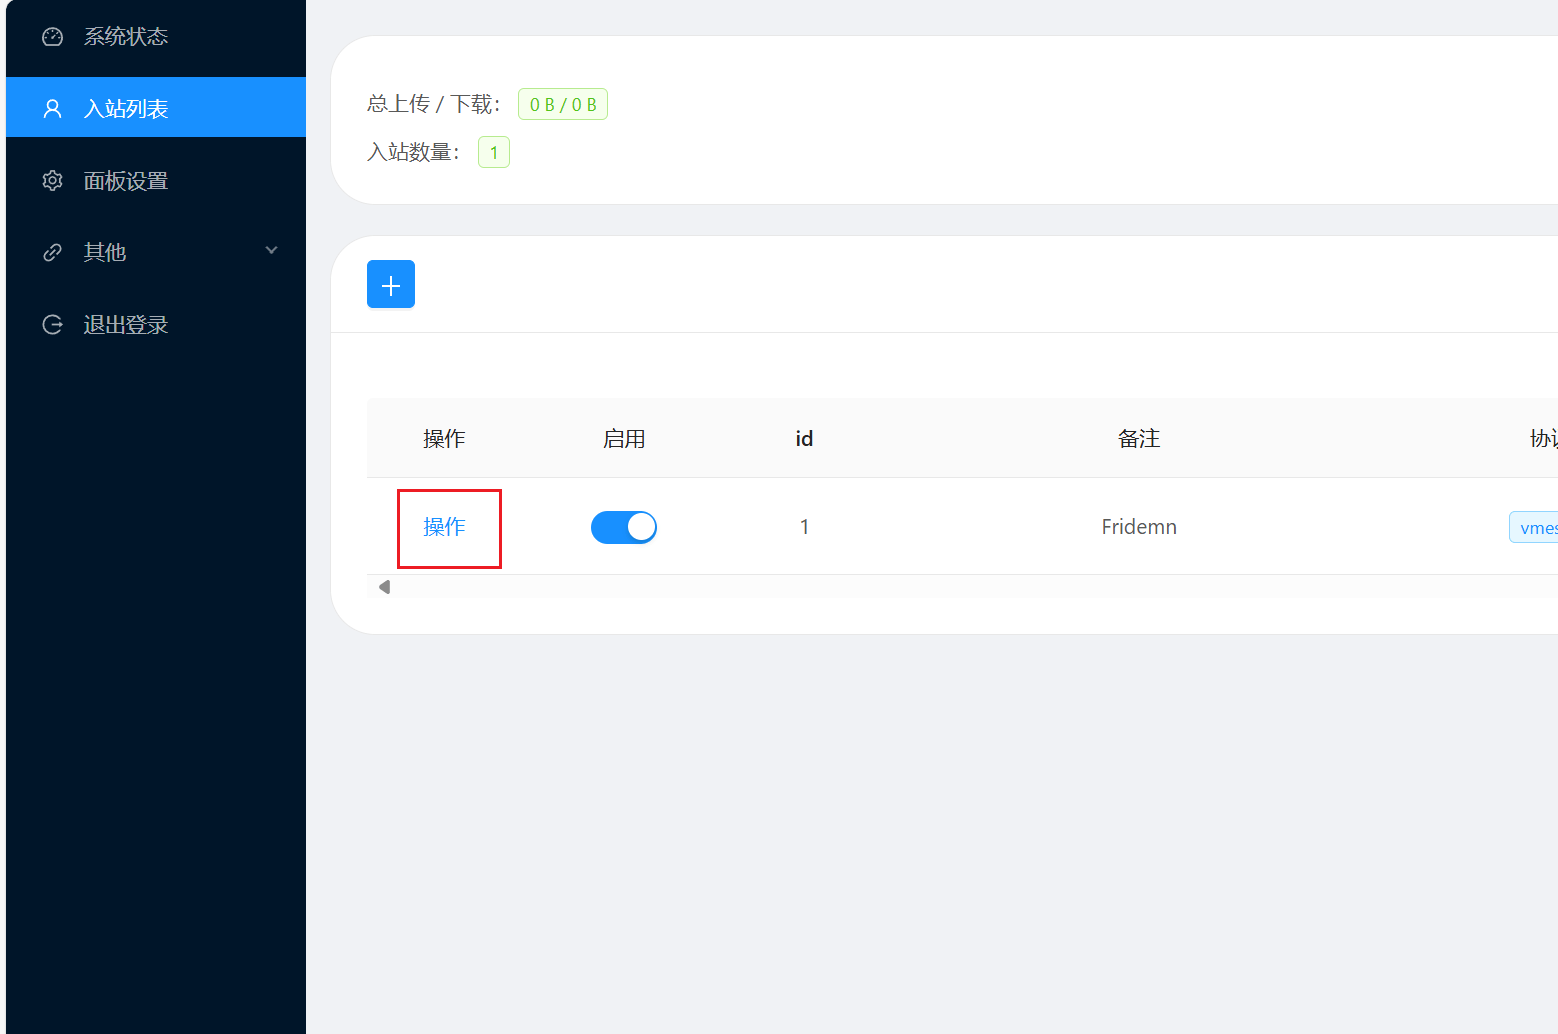
Task: Click the 0 B / 0 B traffic tag
Action: (x=563, y=104)
